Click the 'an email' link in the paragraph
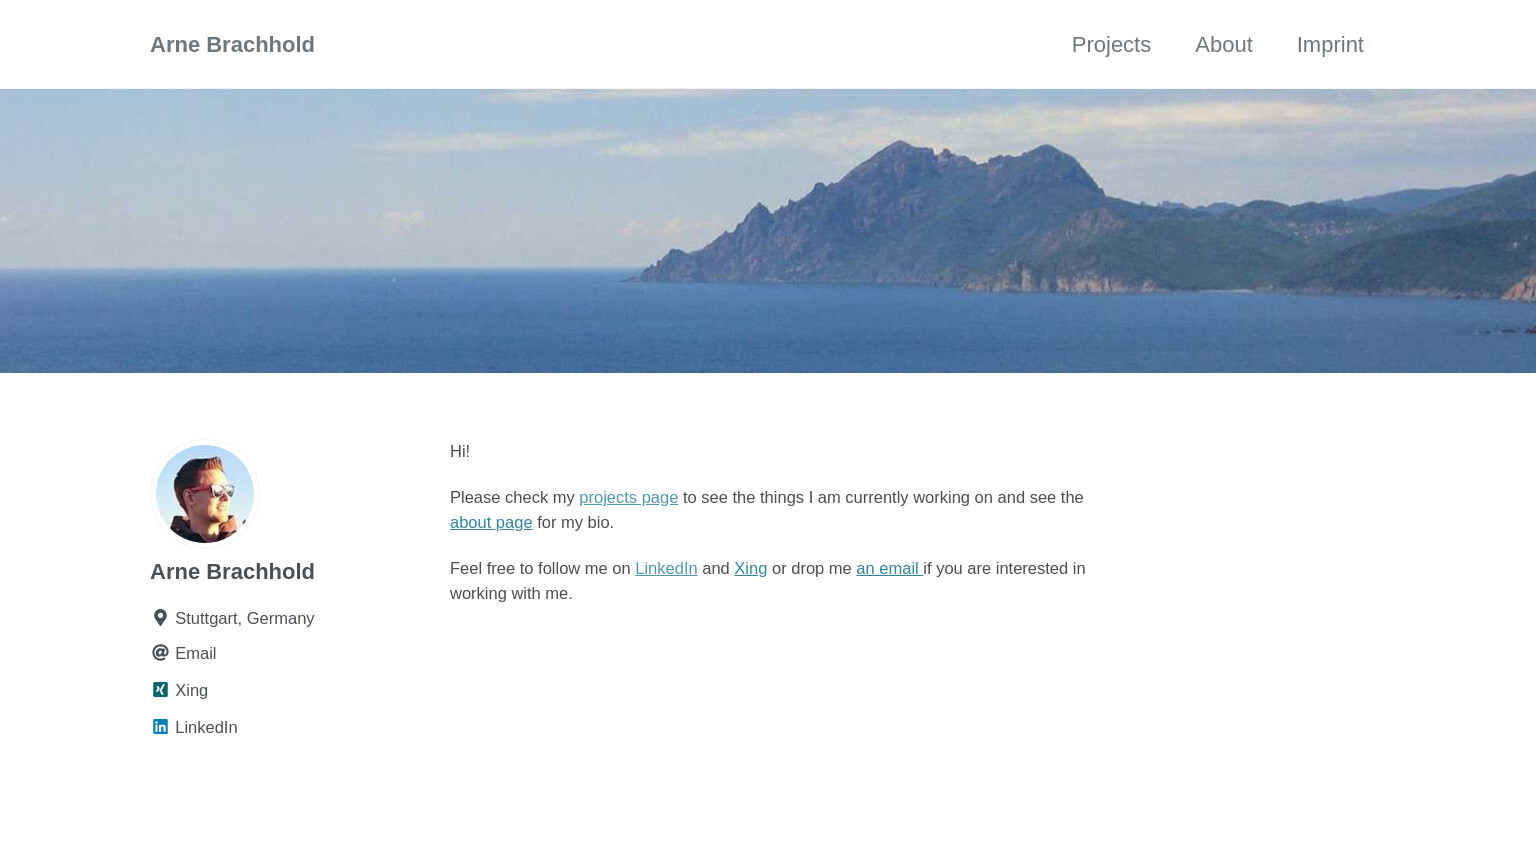This screenshot has height=864, width=1536. (889, 568)
